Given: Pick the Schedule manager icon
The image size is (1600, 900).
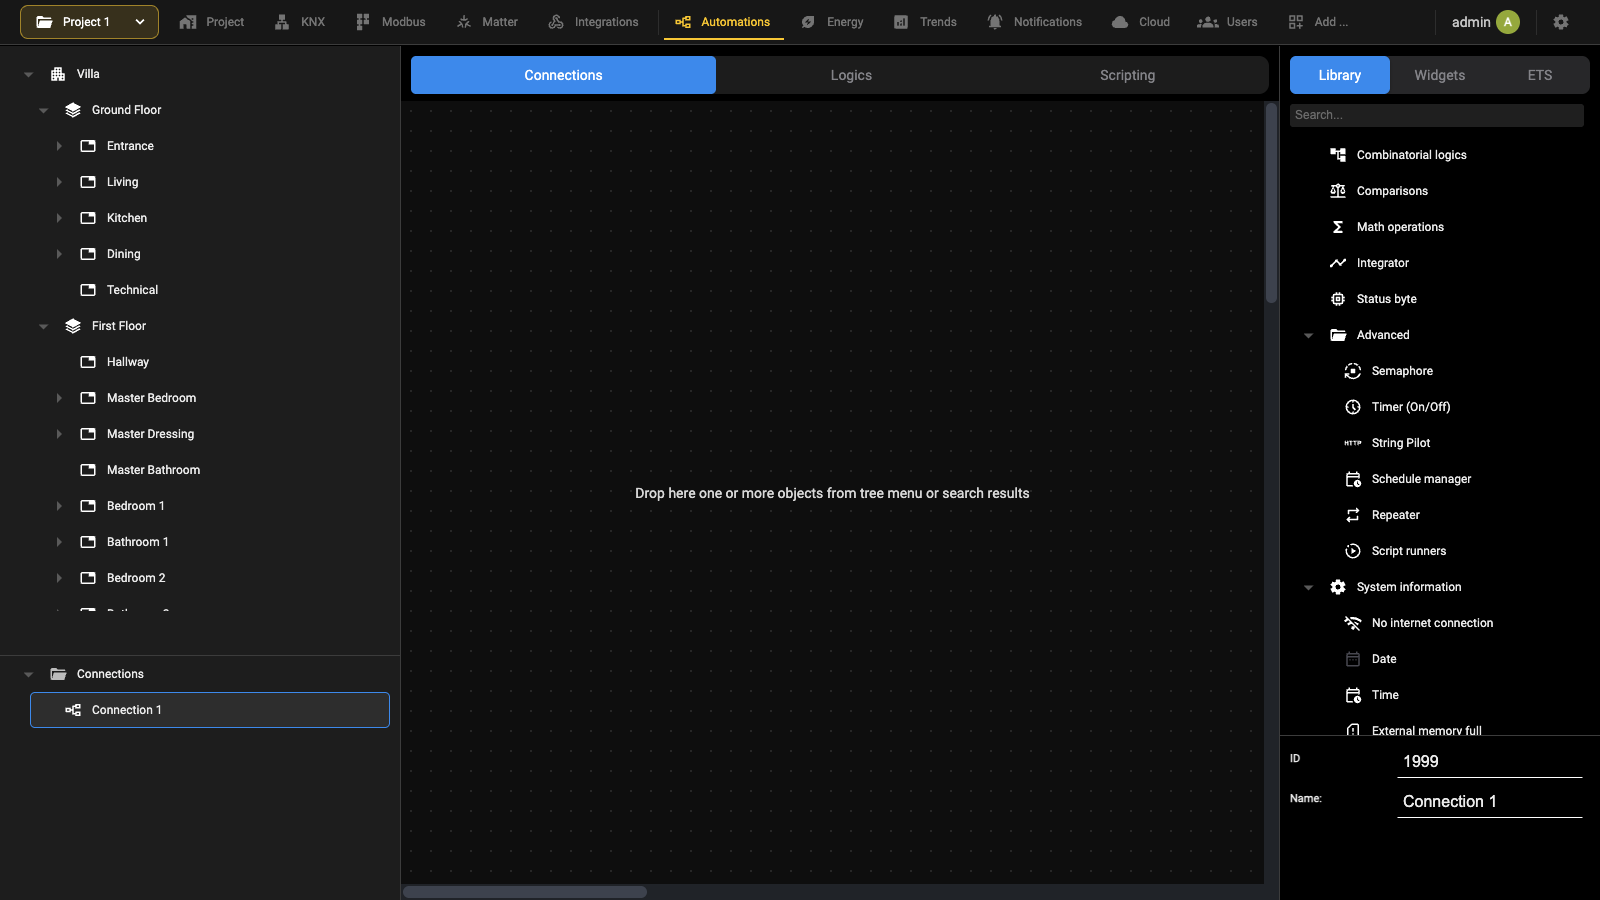Looking at the screenshot, I should click(1353, 479).
